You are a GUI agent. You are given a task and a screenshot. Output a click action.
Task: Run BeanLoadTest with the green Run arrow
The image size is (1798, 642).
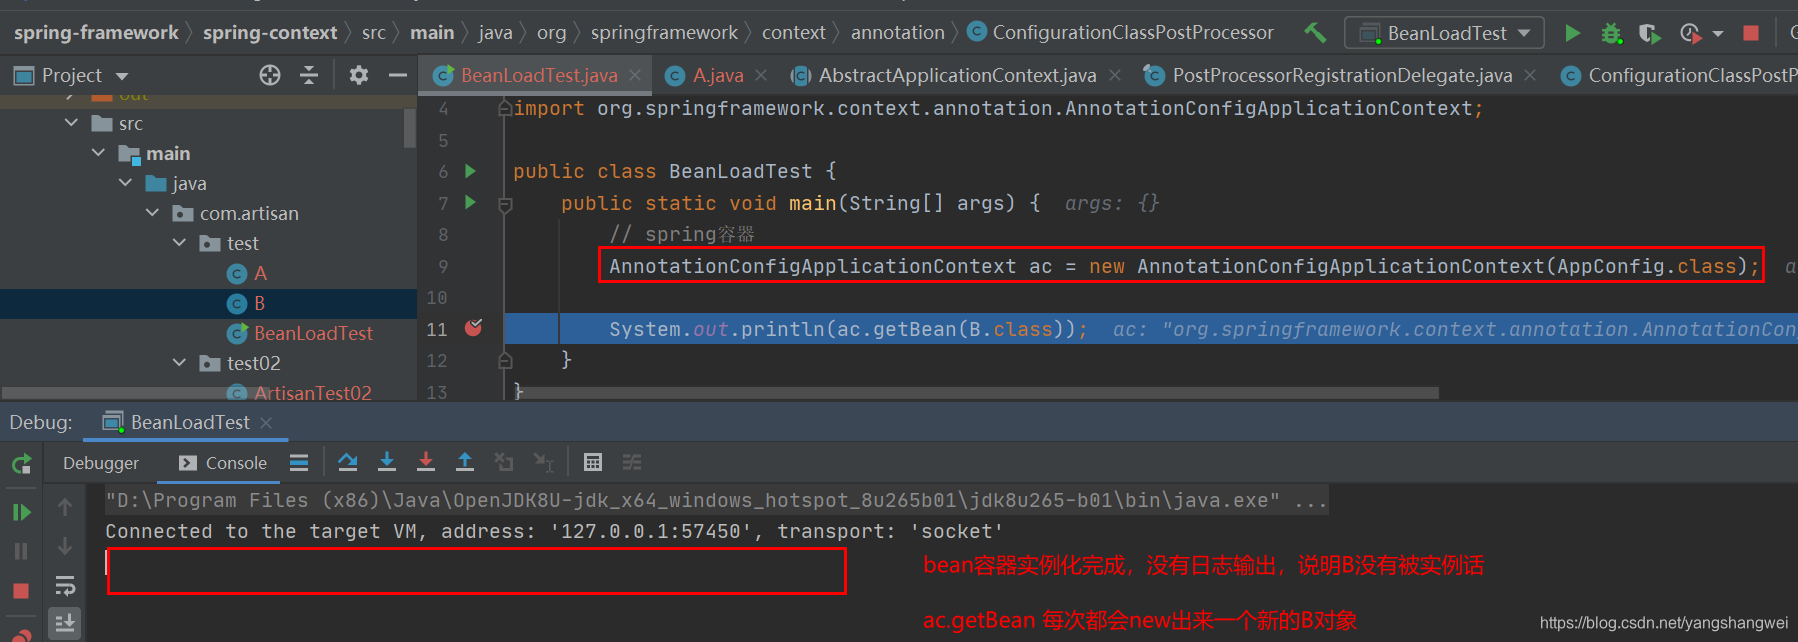coord(1572,33)
